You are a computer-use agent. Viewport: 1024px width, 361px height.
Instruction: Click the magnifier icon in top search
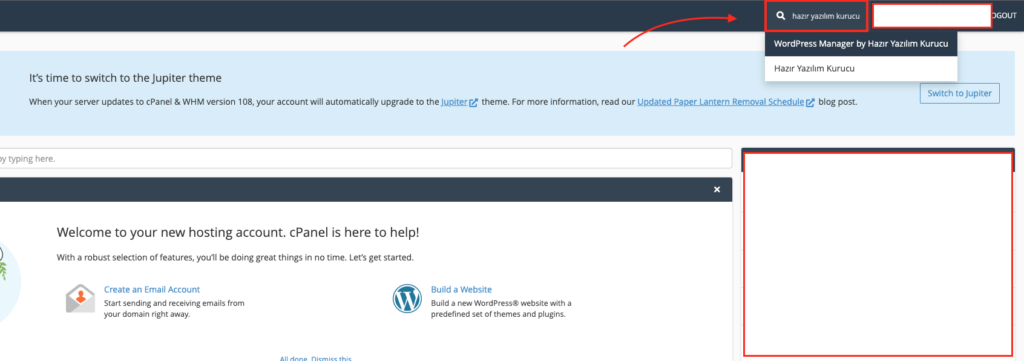click(x=780, y=16)
